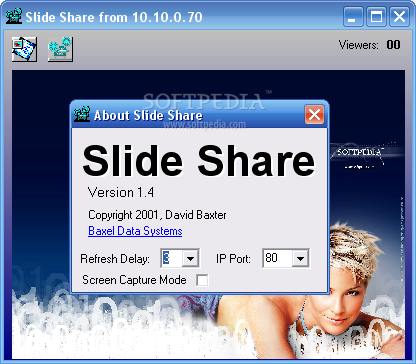Click the Slide Share title bar app icon
The image size is (416, 364).
click(14, 16)
